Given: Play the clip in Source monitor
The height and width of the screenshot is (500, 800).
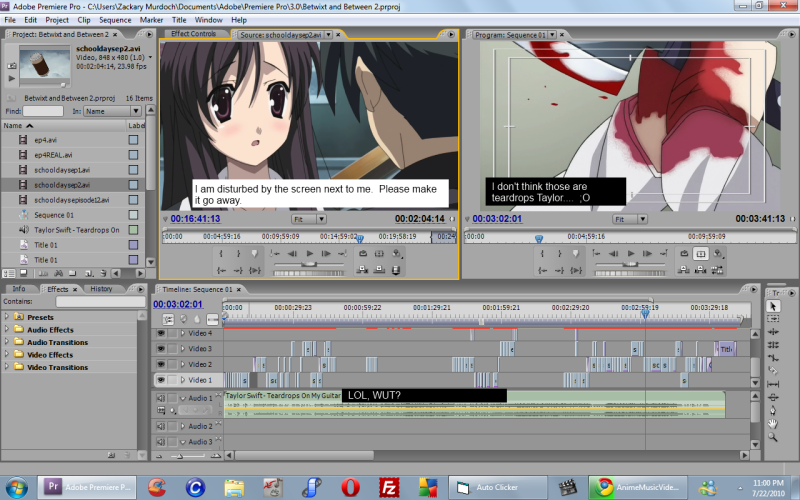Looking at the screenshot, I should click(x=309, y=254).
